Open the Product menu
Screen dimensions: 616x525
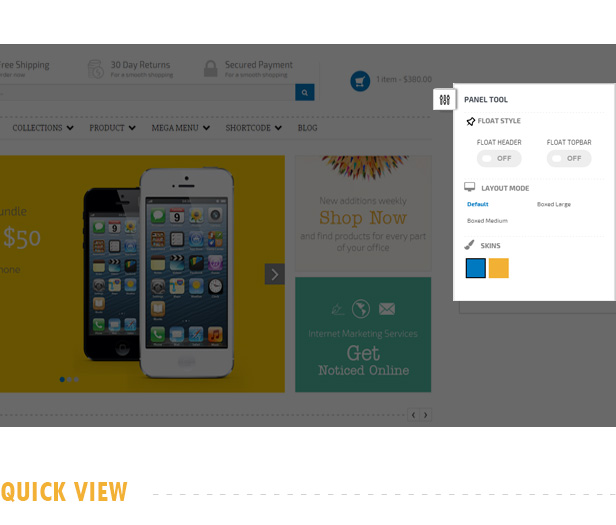tap(112, 128)
